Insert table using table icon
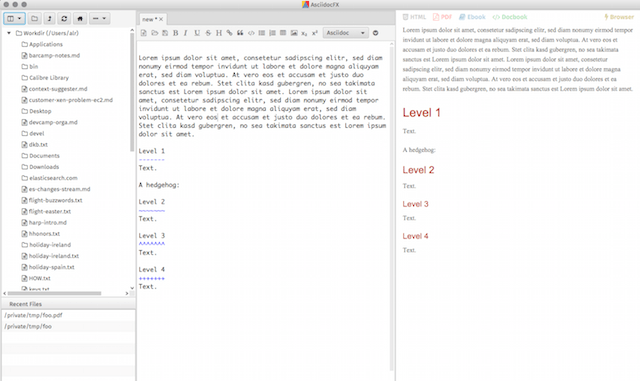 pos(283,33)
